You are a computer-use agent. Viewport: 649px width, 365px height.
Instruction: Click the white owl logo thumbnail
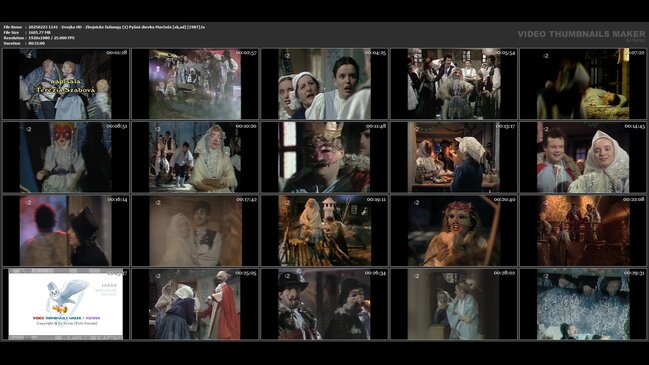(66, 304)
